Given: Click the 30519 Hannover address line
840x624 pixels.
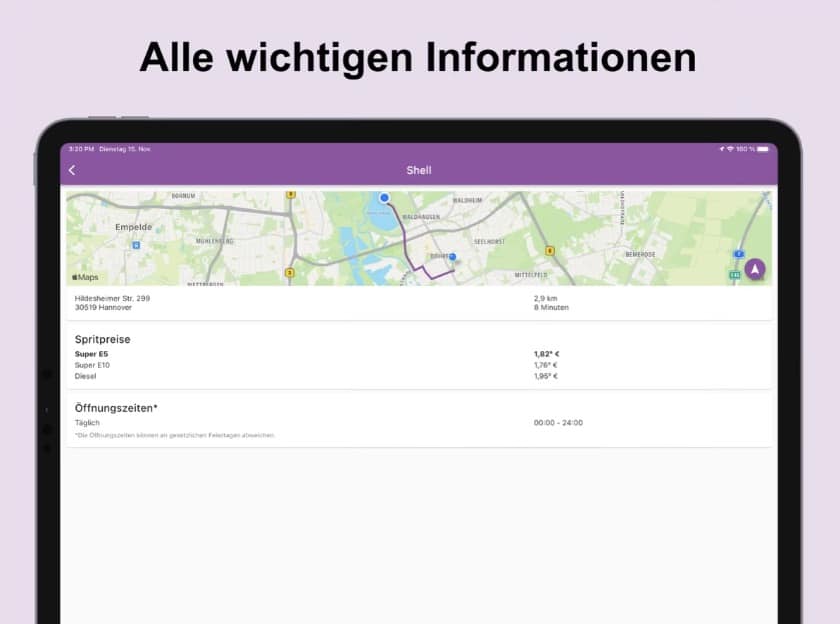Looking at the screenshot, I should coord(103,307).
